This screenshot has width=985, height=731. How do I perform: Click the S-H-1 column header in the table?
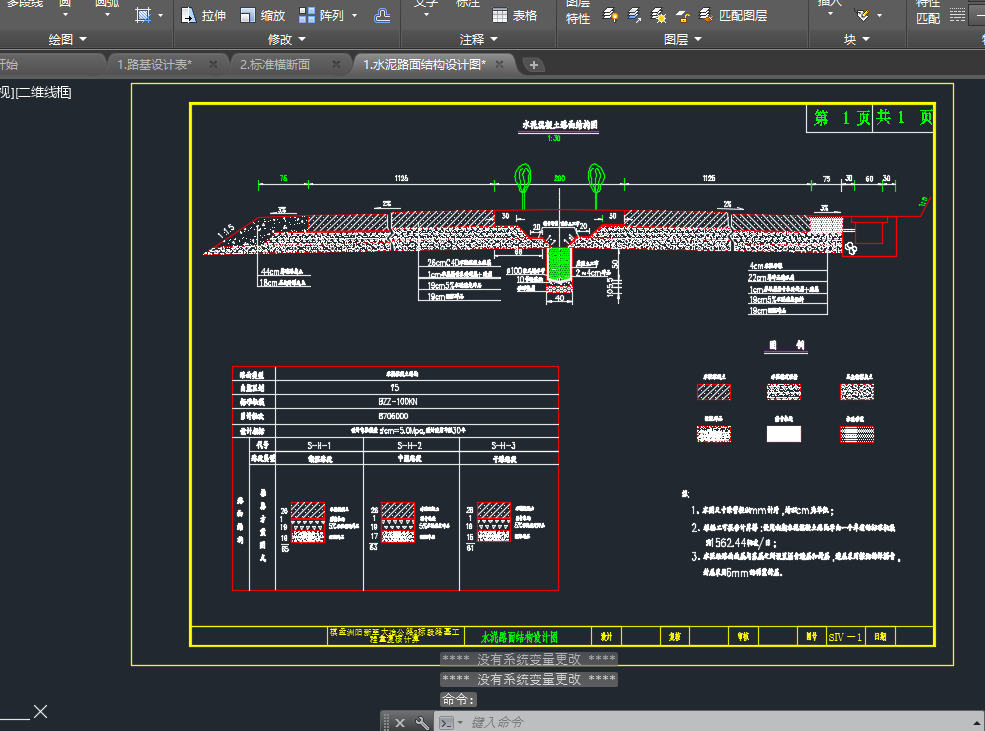319,445
